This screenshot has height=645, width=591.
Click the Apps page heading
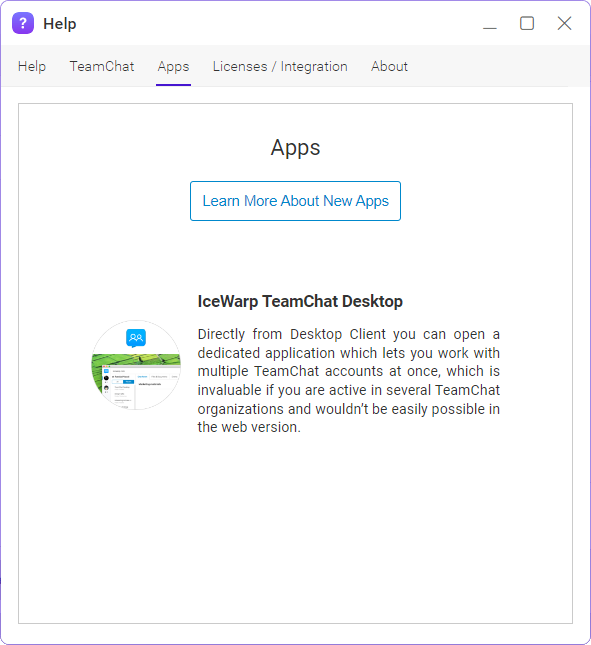(x=295, y=148)
